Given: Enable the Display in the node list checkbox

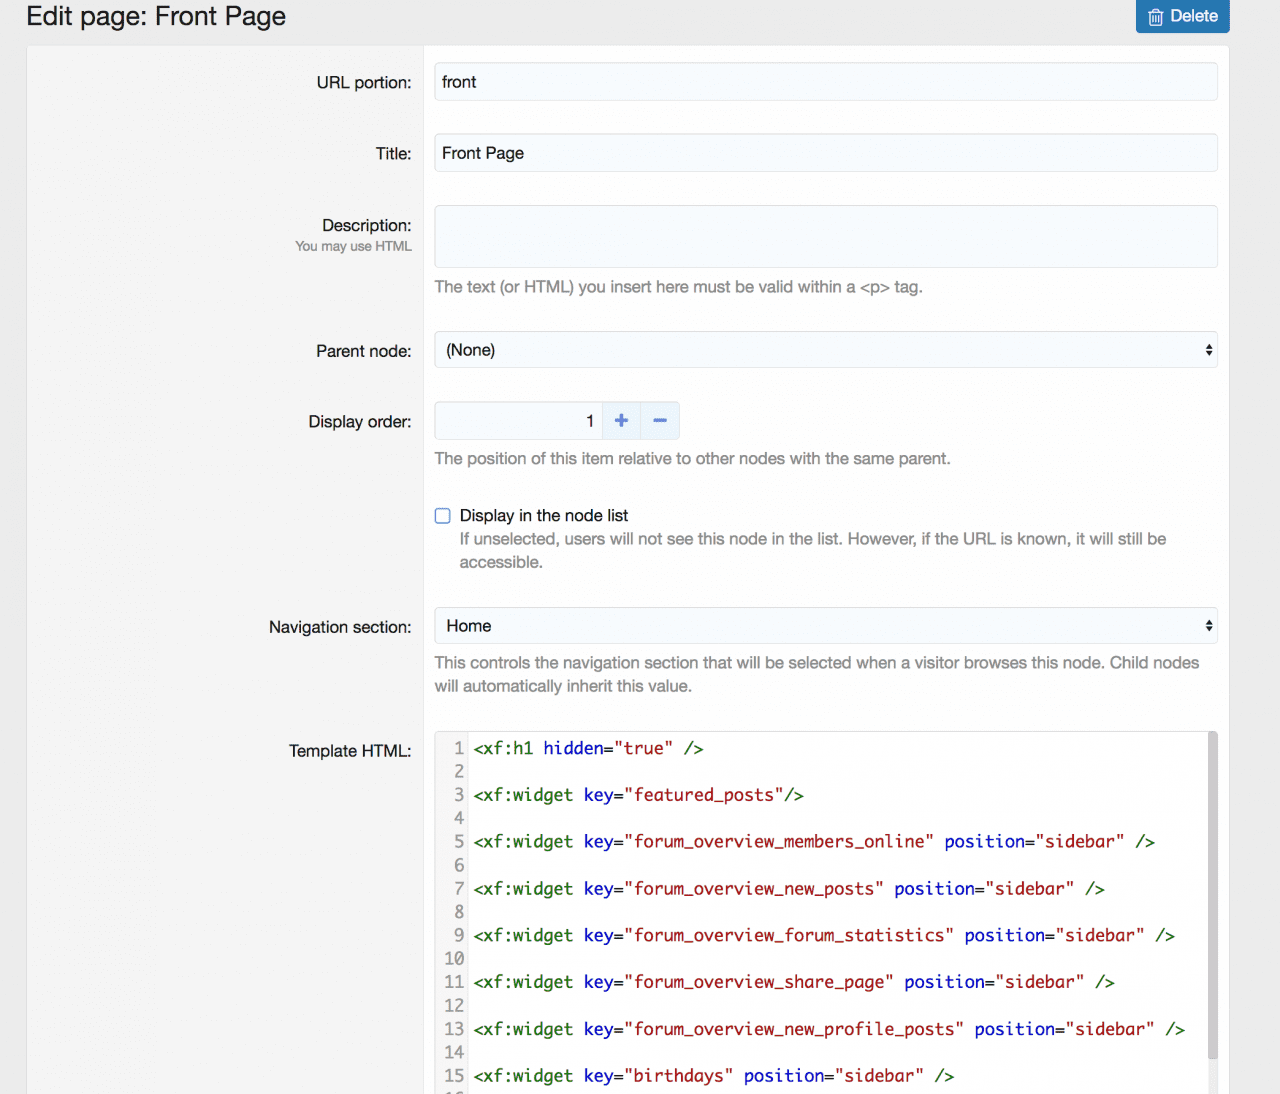Looking at the screenshot, I should click(442, 515).
